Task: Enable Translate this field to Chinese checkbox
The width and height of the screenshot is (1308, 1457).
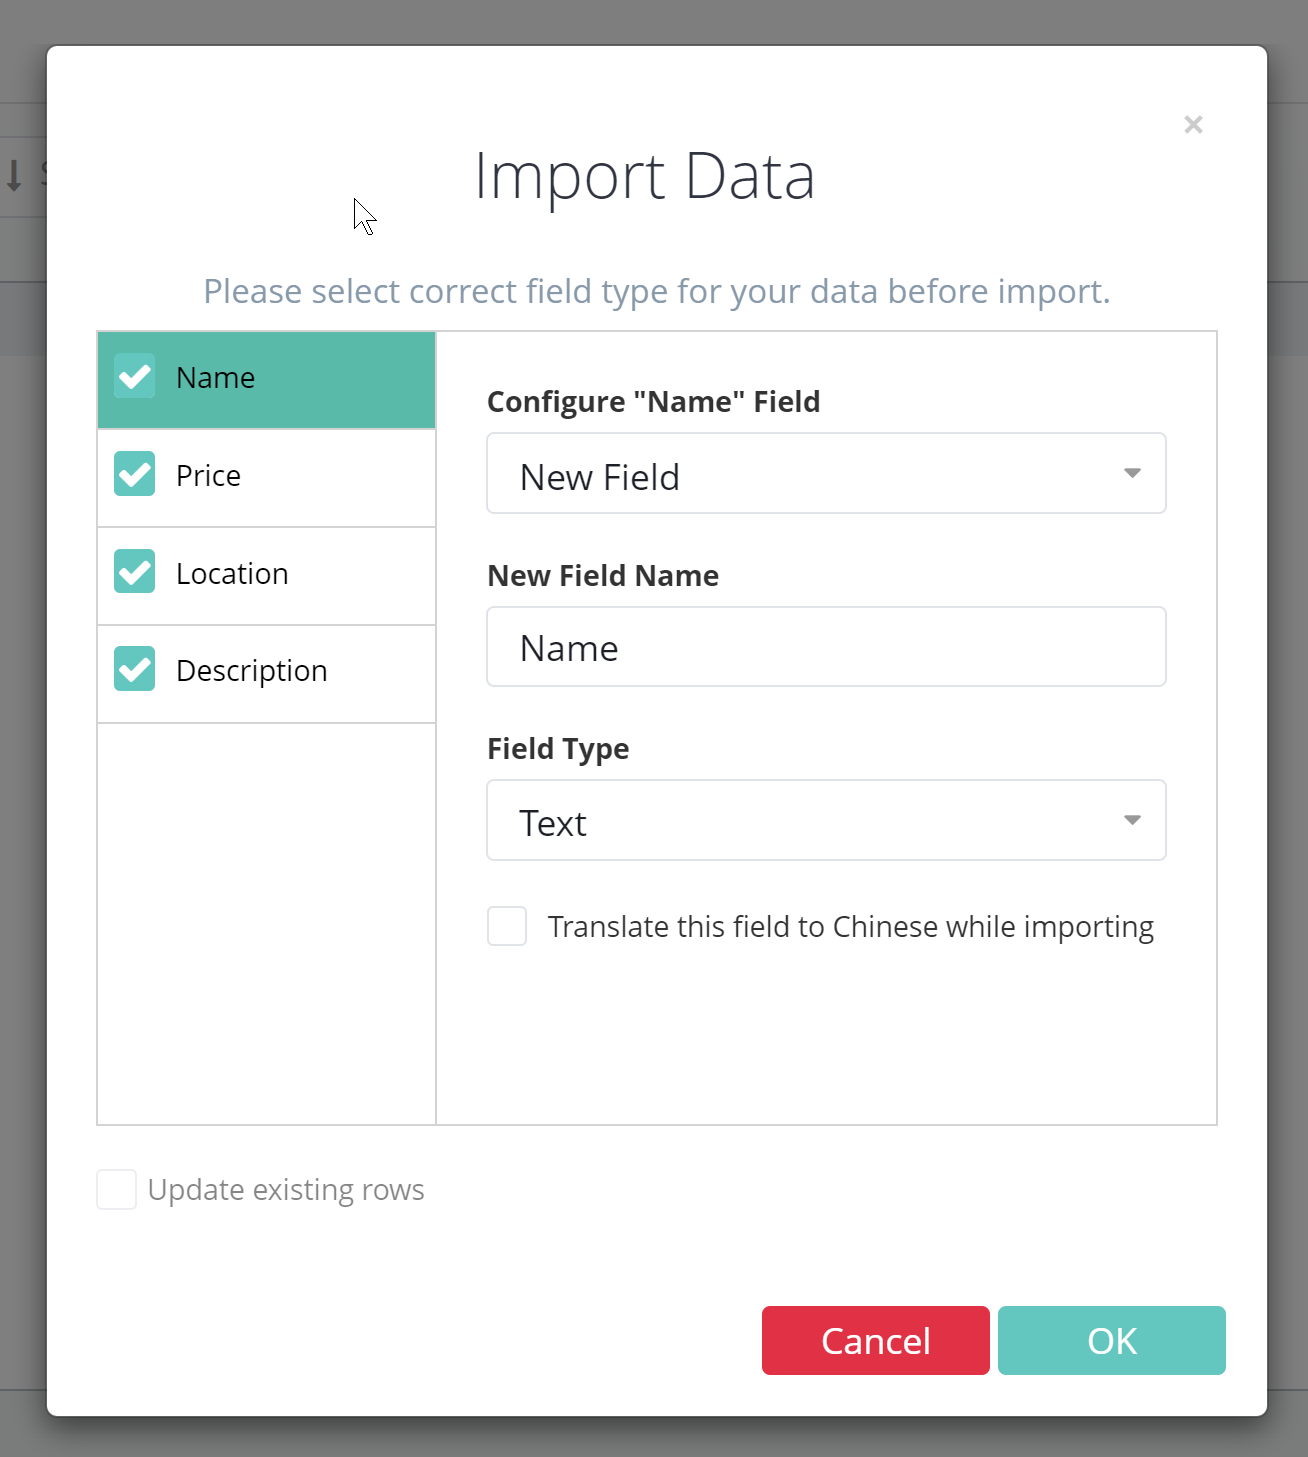Action: (x=507, y=926)
